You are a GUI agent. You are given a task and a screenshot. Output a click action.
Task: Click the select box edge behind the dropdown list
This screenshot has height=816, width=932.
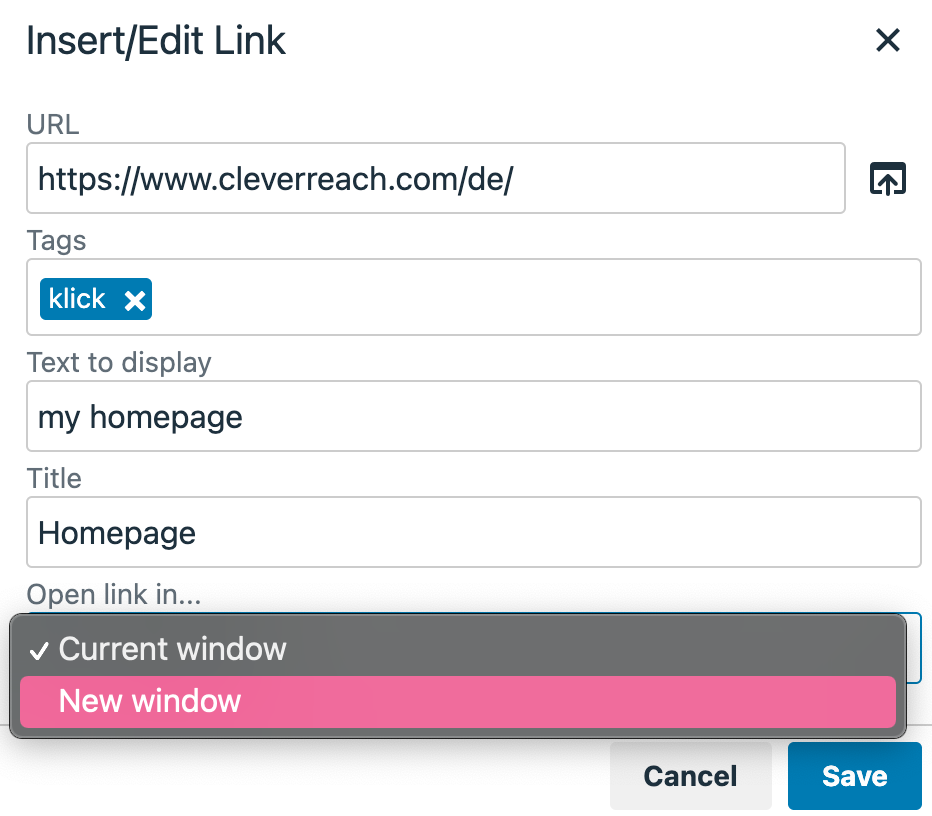click(x=914, y=648)
